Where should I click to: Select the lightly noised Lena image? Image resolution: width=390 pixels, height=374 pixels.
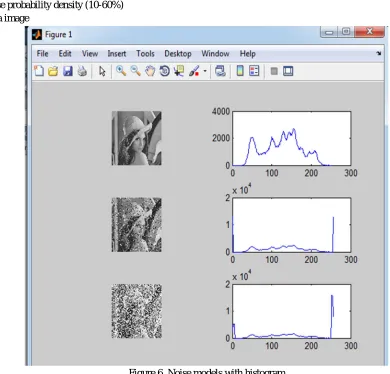[137, 225]
